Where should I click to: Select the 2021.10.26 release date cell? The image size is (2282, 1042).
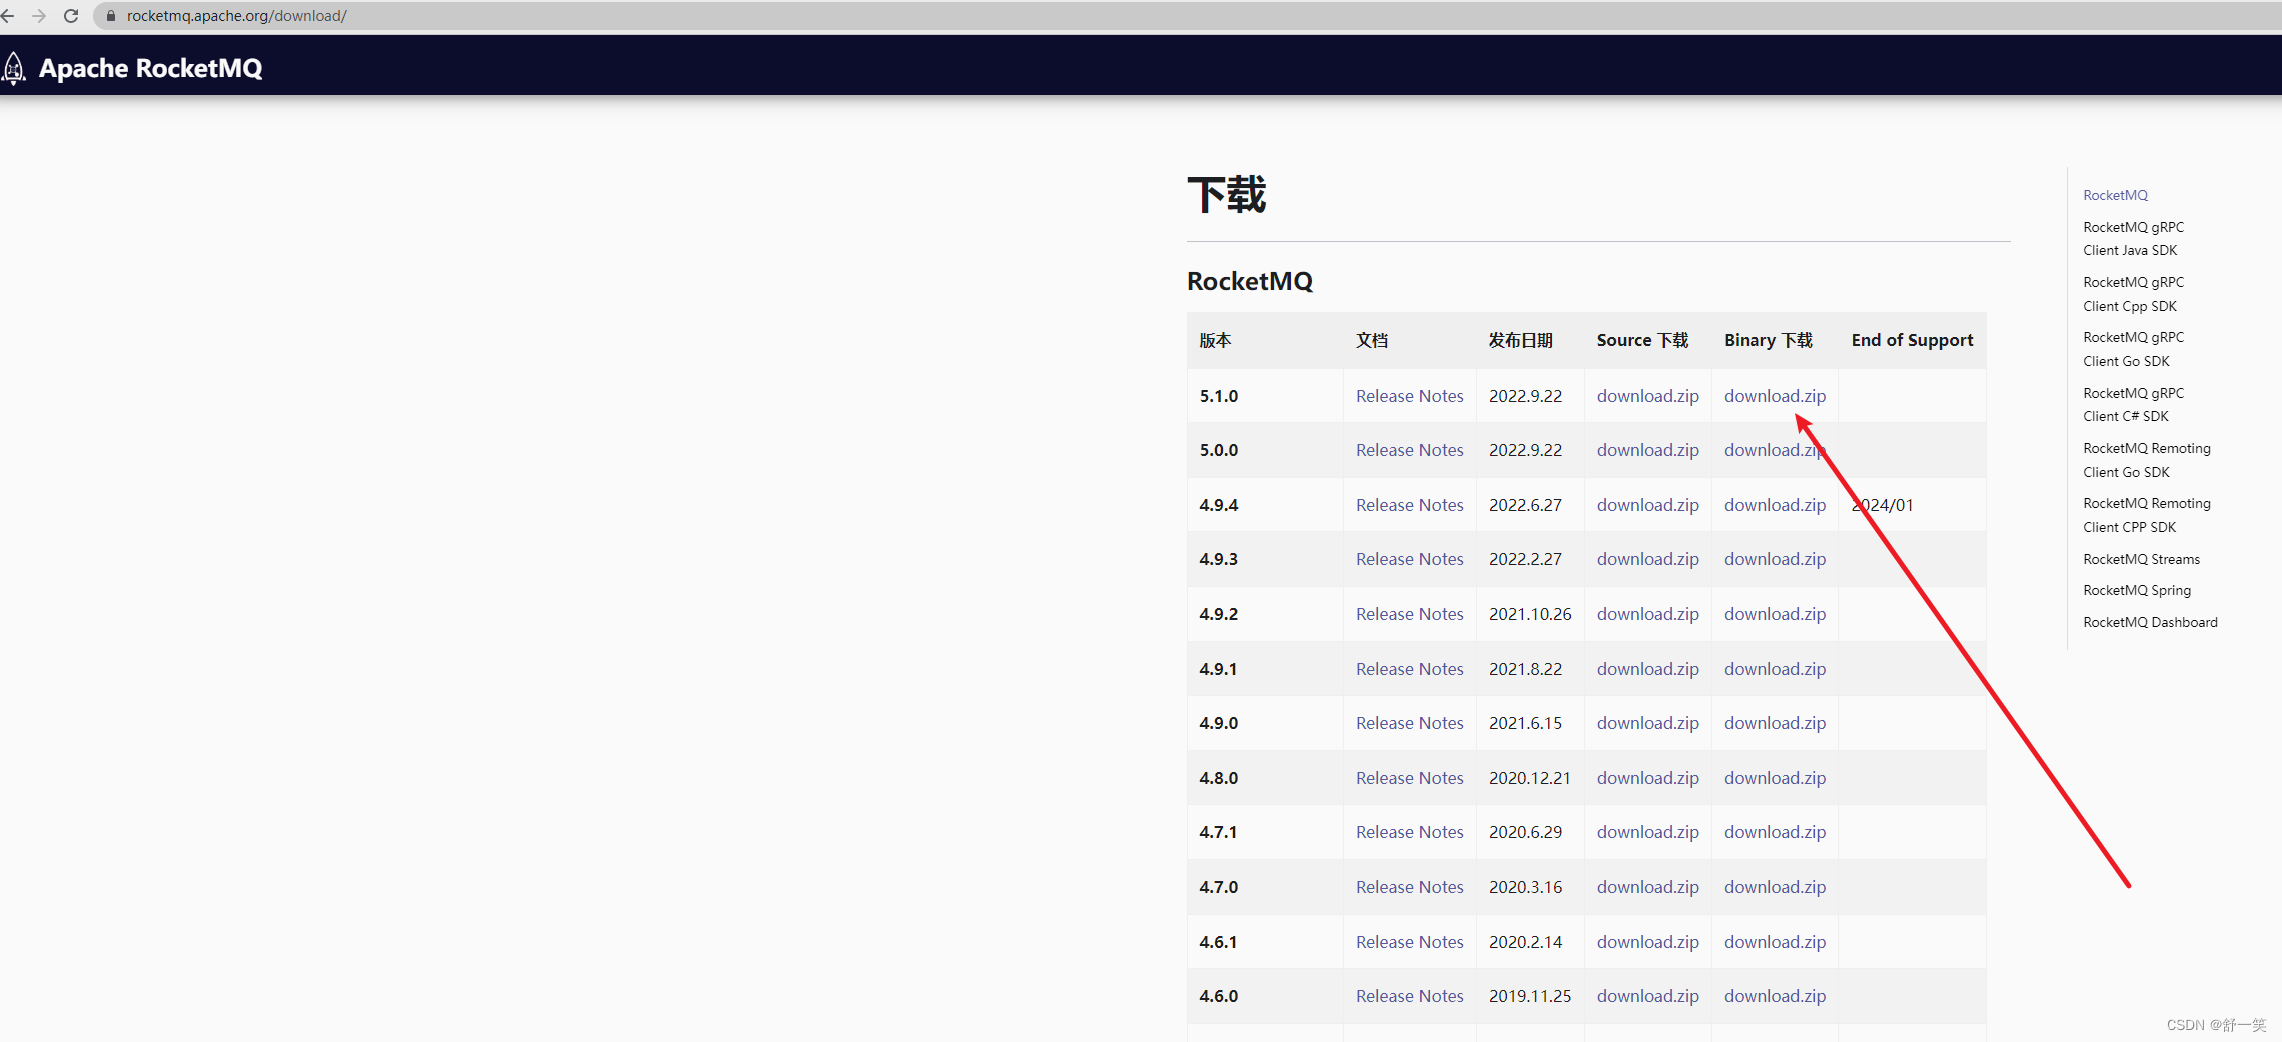[1529, 614]
